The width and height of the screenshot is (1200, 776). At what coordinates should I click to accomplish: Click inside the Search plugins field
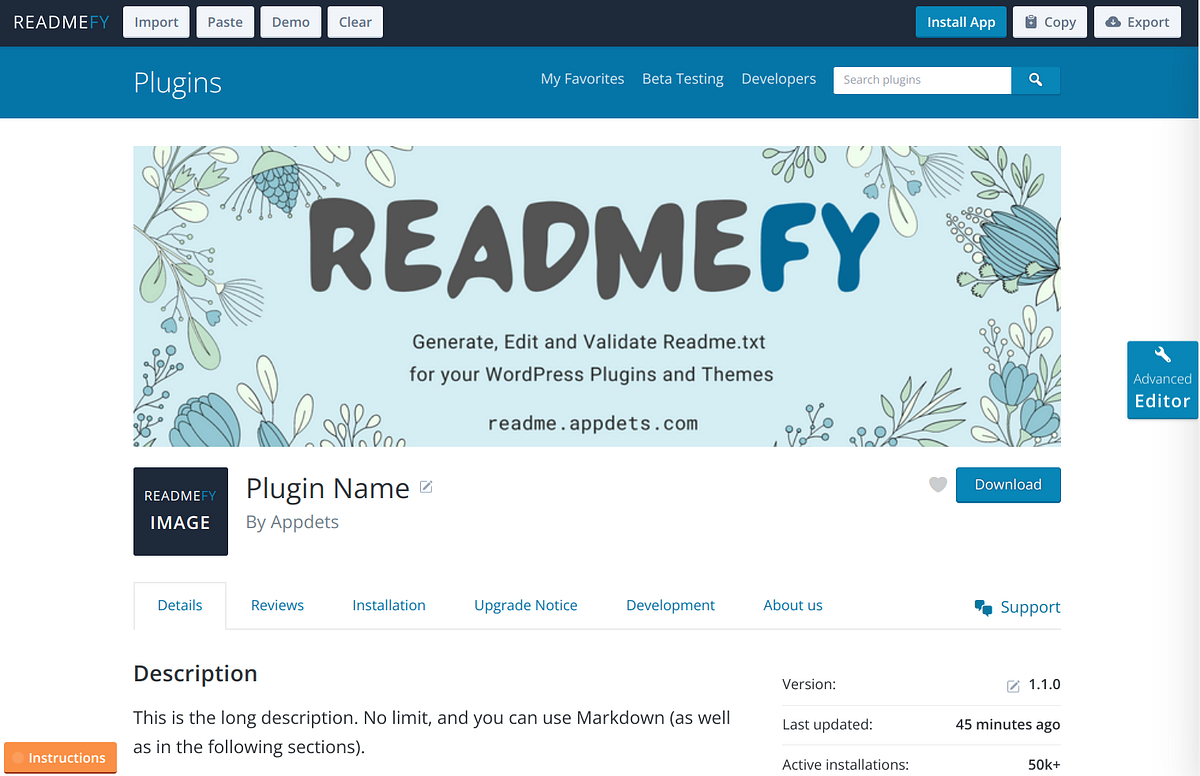click(920, 80)
